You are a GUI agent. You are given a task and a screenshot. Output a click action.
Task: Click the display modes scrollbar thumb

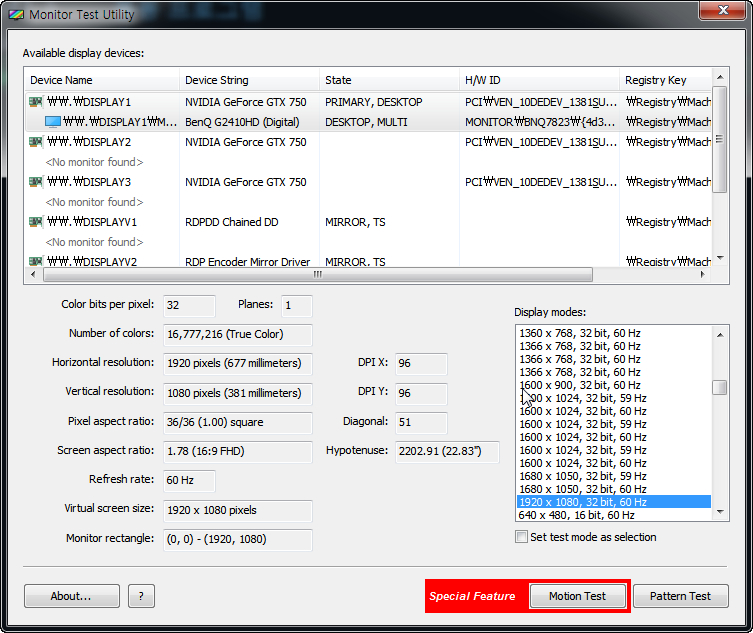pos(719,387)
